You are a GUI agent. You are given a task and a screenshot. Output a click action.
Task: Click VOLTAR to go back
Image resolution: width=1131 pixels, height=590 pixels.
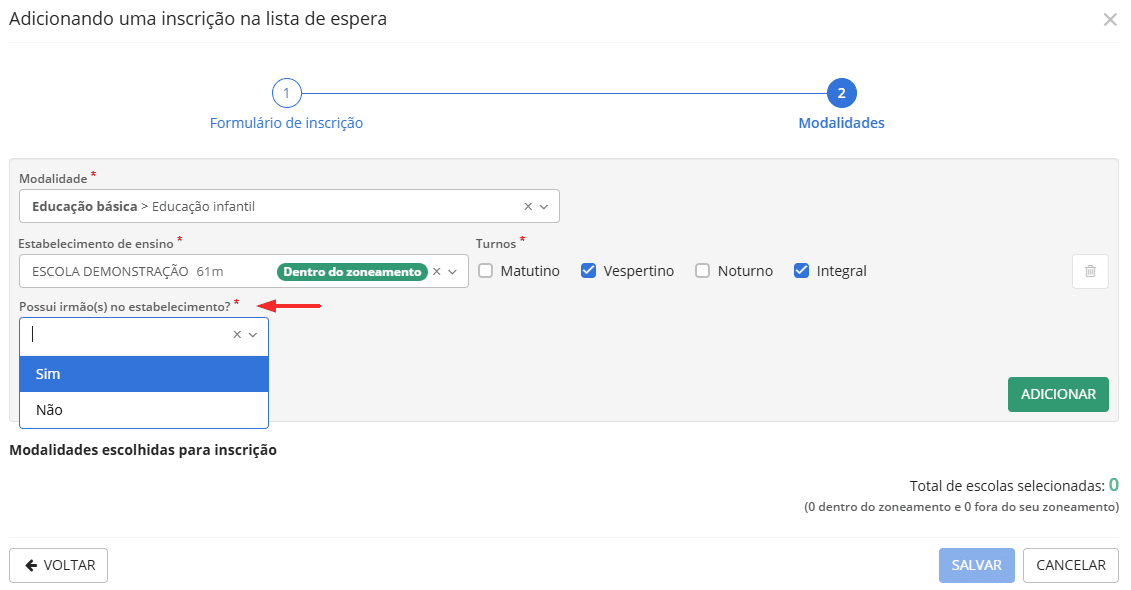coord(58,564)
